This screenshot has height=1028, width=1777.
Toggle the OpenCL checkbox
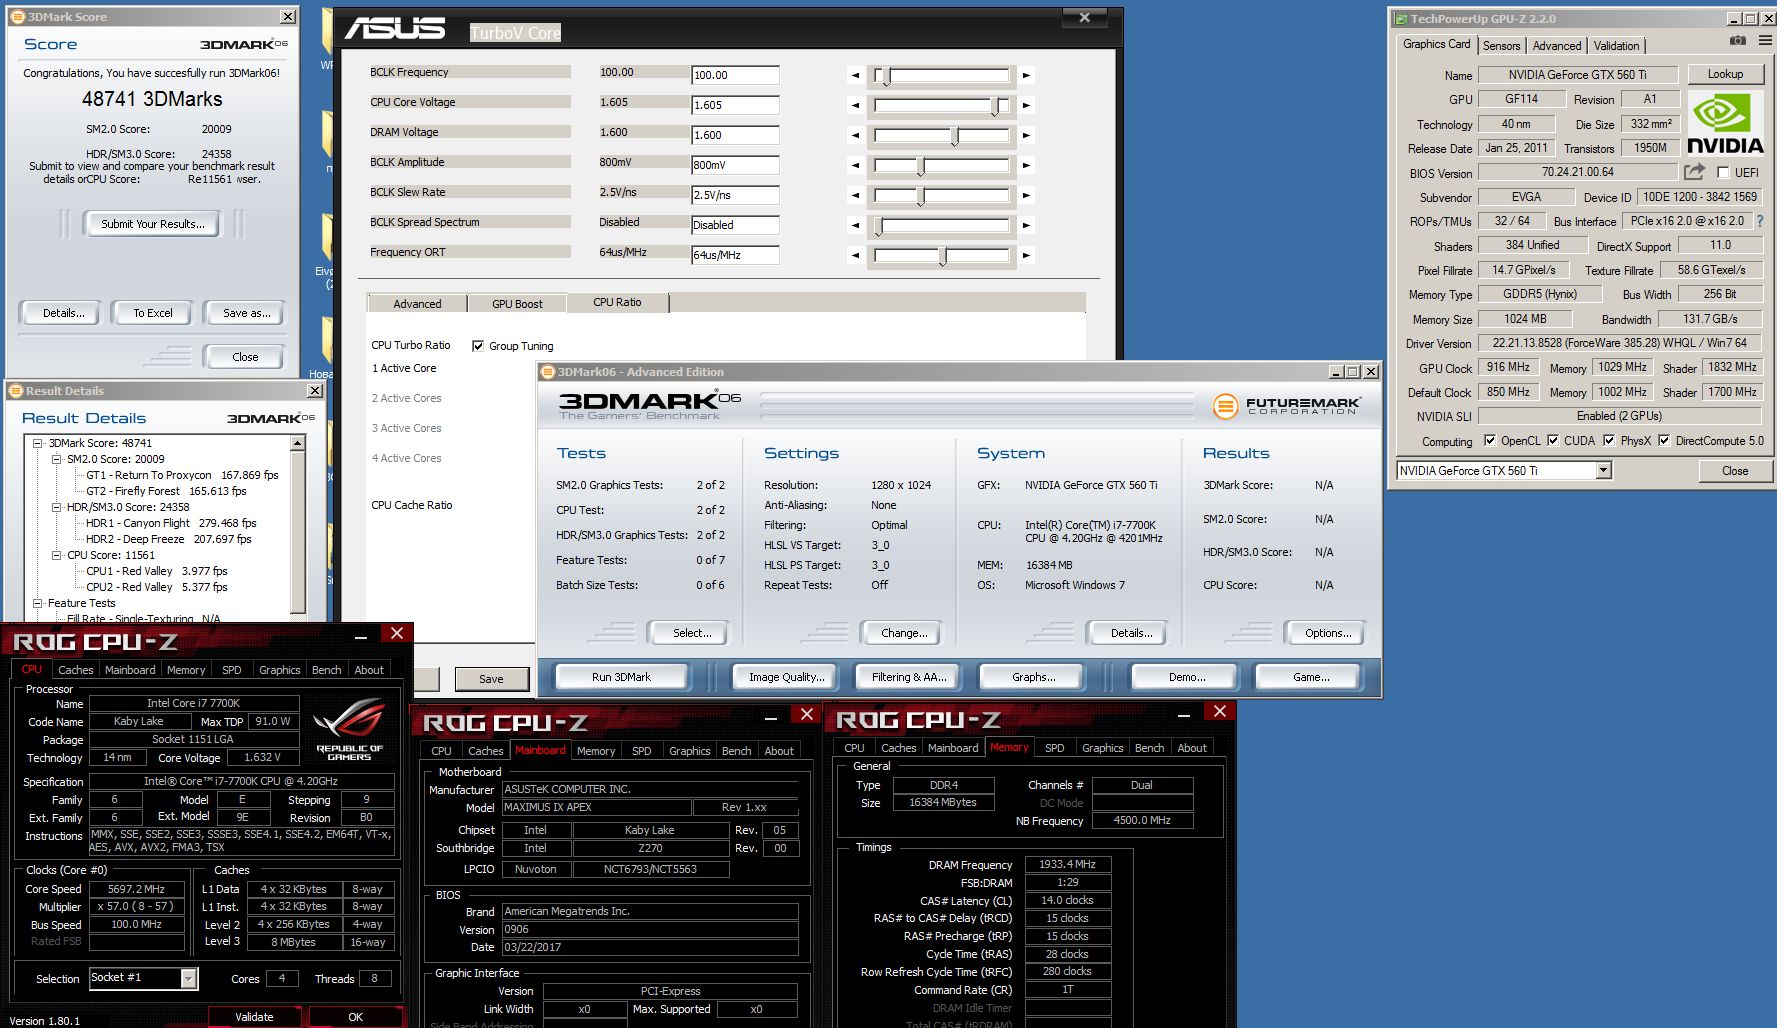pos(1490,440)
